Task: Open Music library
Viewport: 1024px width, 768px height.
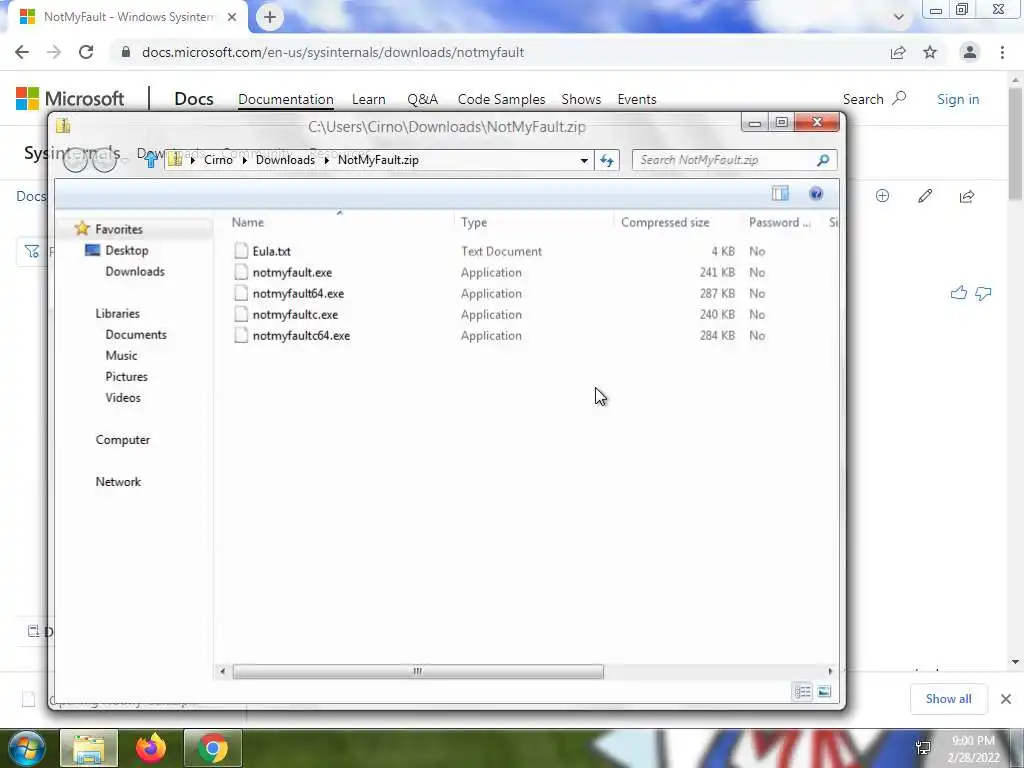Action: [121, 355]
